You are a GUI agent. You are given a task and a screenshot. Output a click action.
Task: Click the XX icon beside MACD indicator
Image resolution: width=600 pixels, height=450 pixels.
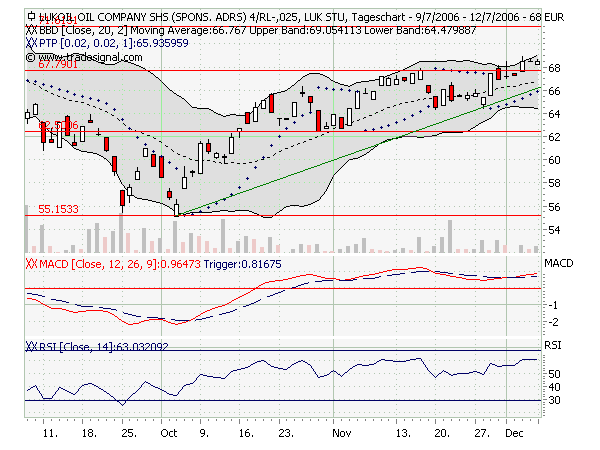(x=32, y=264)
